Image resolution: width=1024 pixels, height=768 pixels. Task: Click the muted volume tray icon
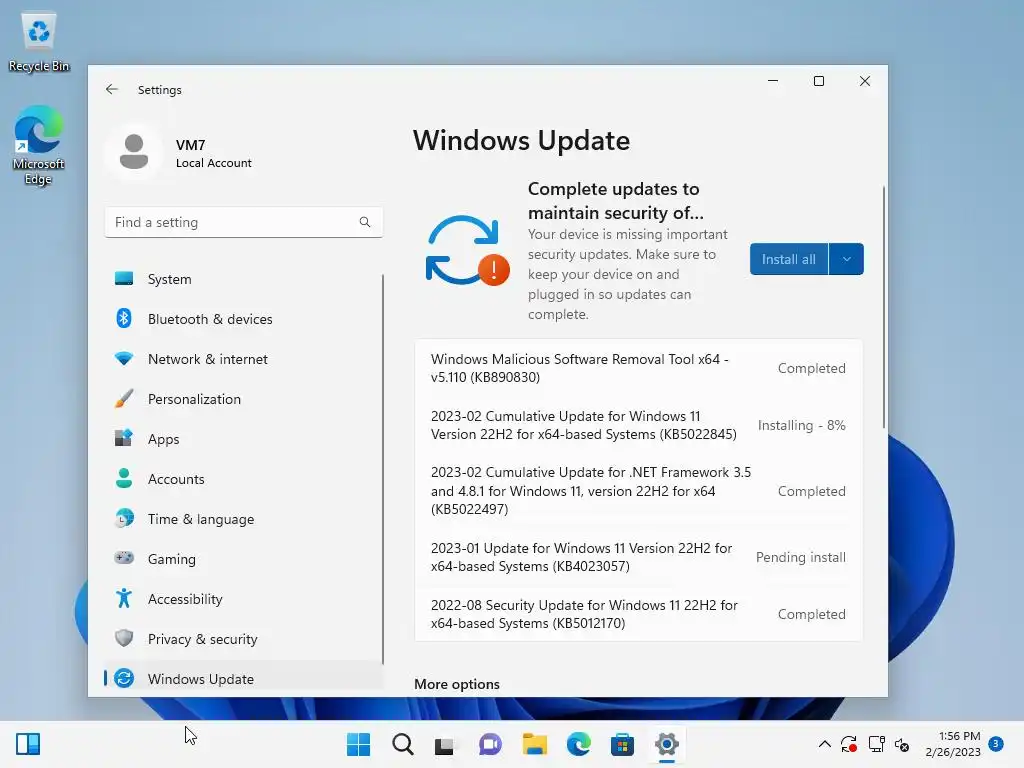click(x=903, y=744)
